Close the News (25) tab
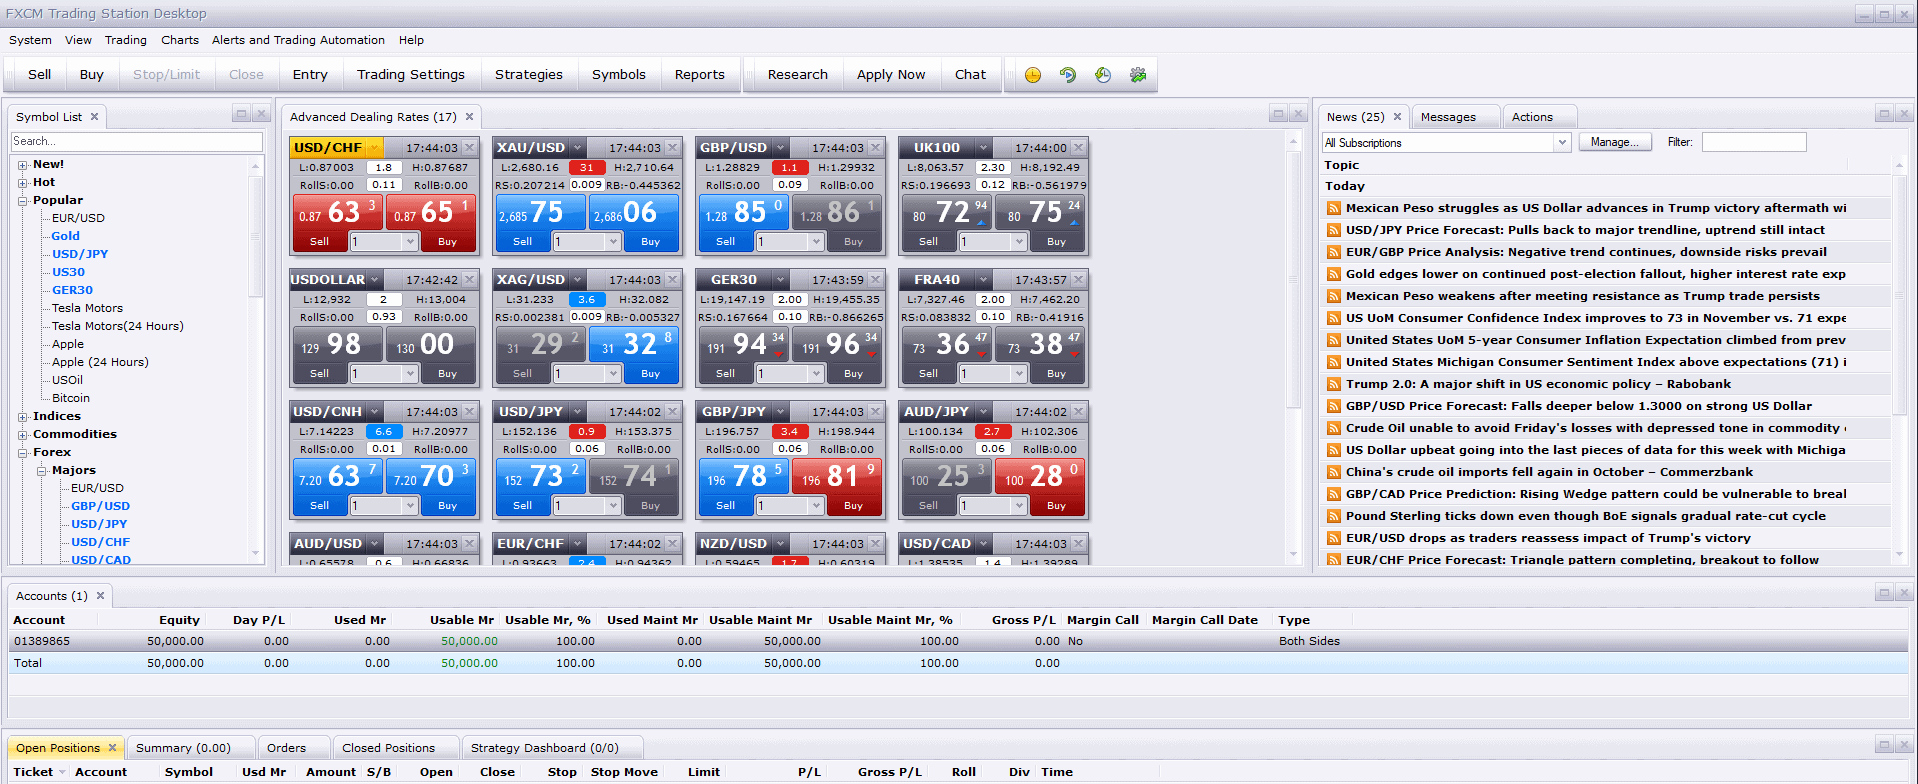Viewport: 1918px width, 784px height. (x=1397, y=117)
